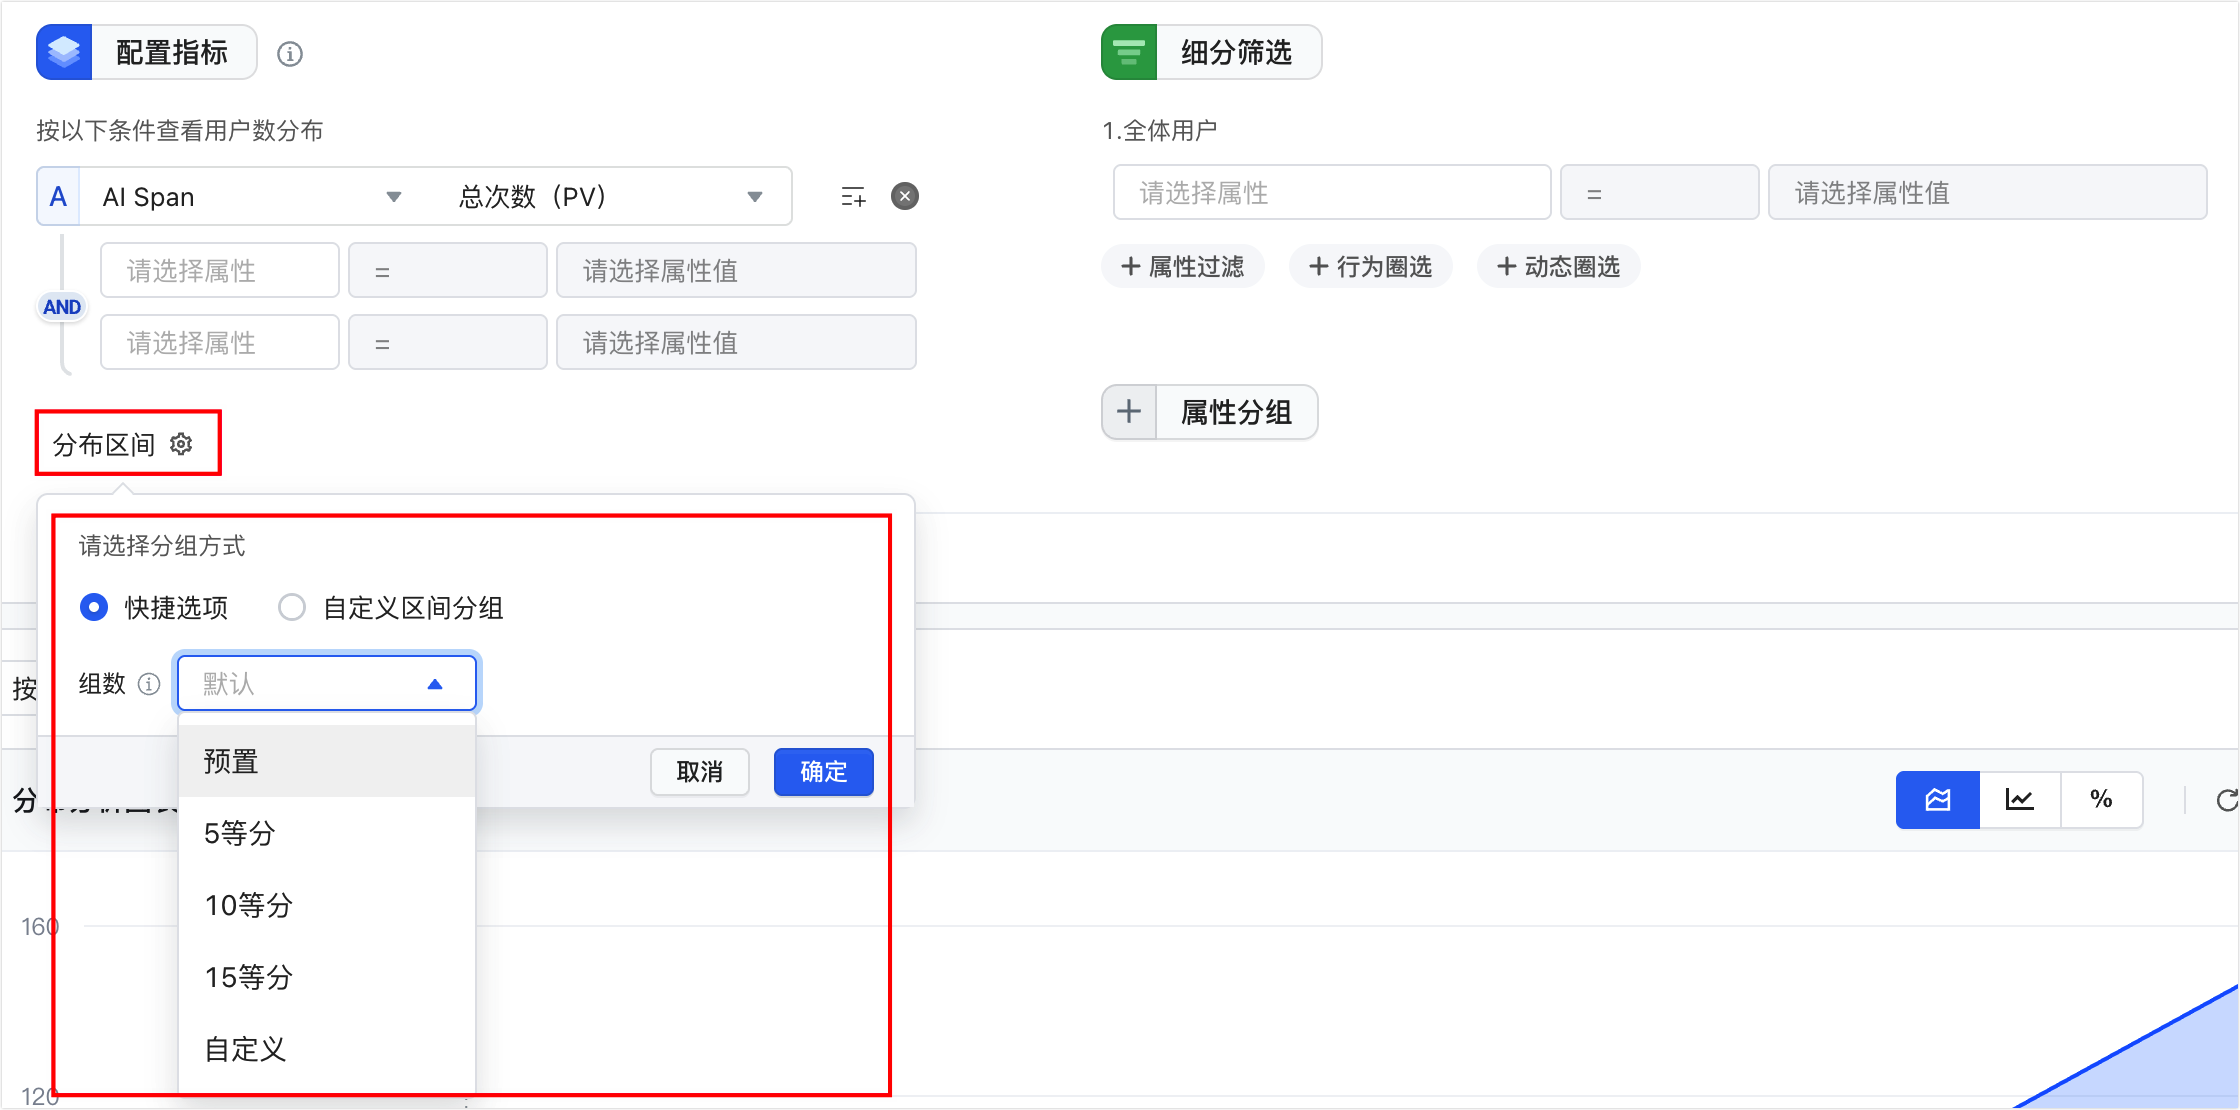Open the 总次数（PV）metric dropdown
The height and width of the screenshot is (1110, 2240).
point(612,196)
